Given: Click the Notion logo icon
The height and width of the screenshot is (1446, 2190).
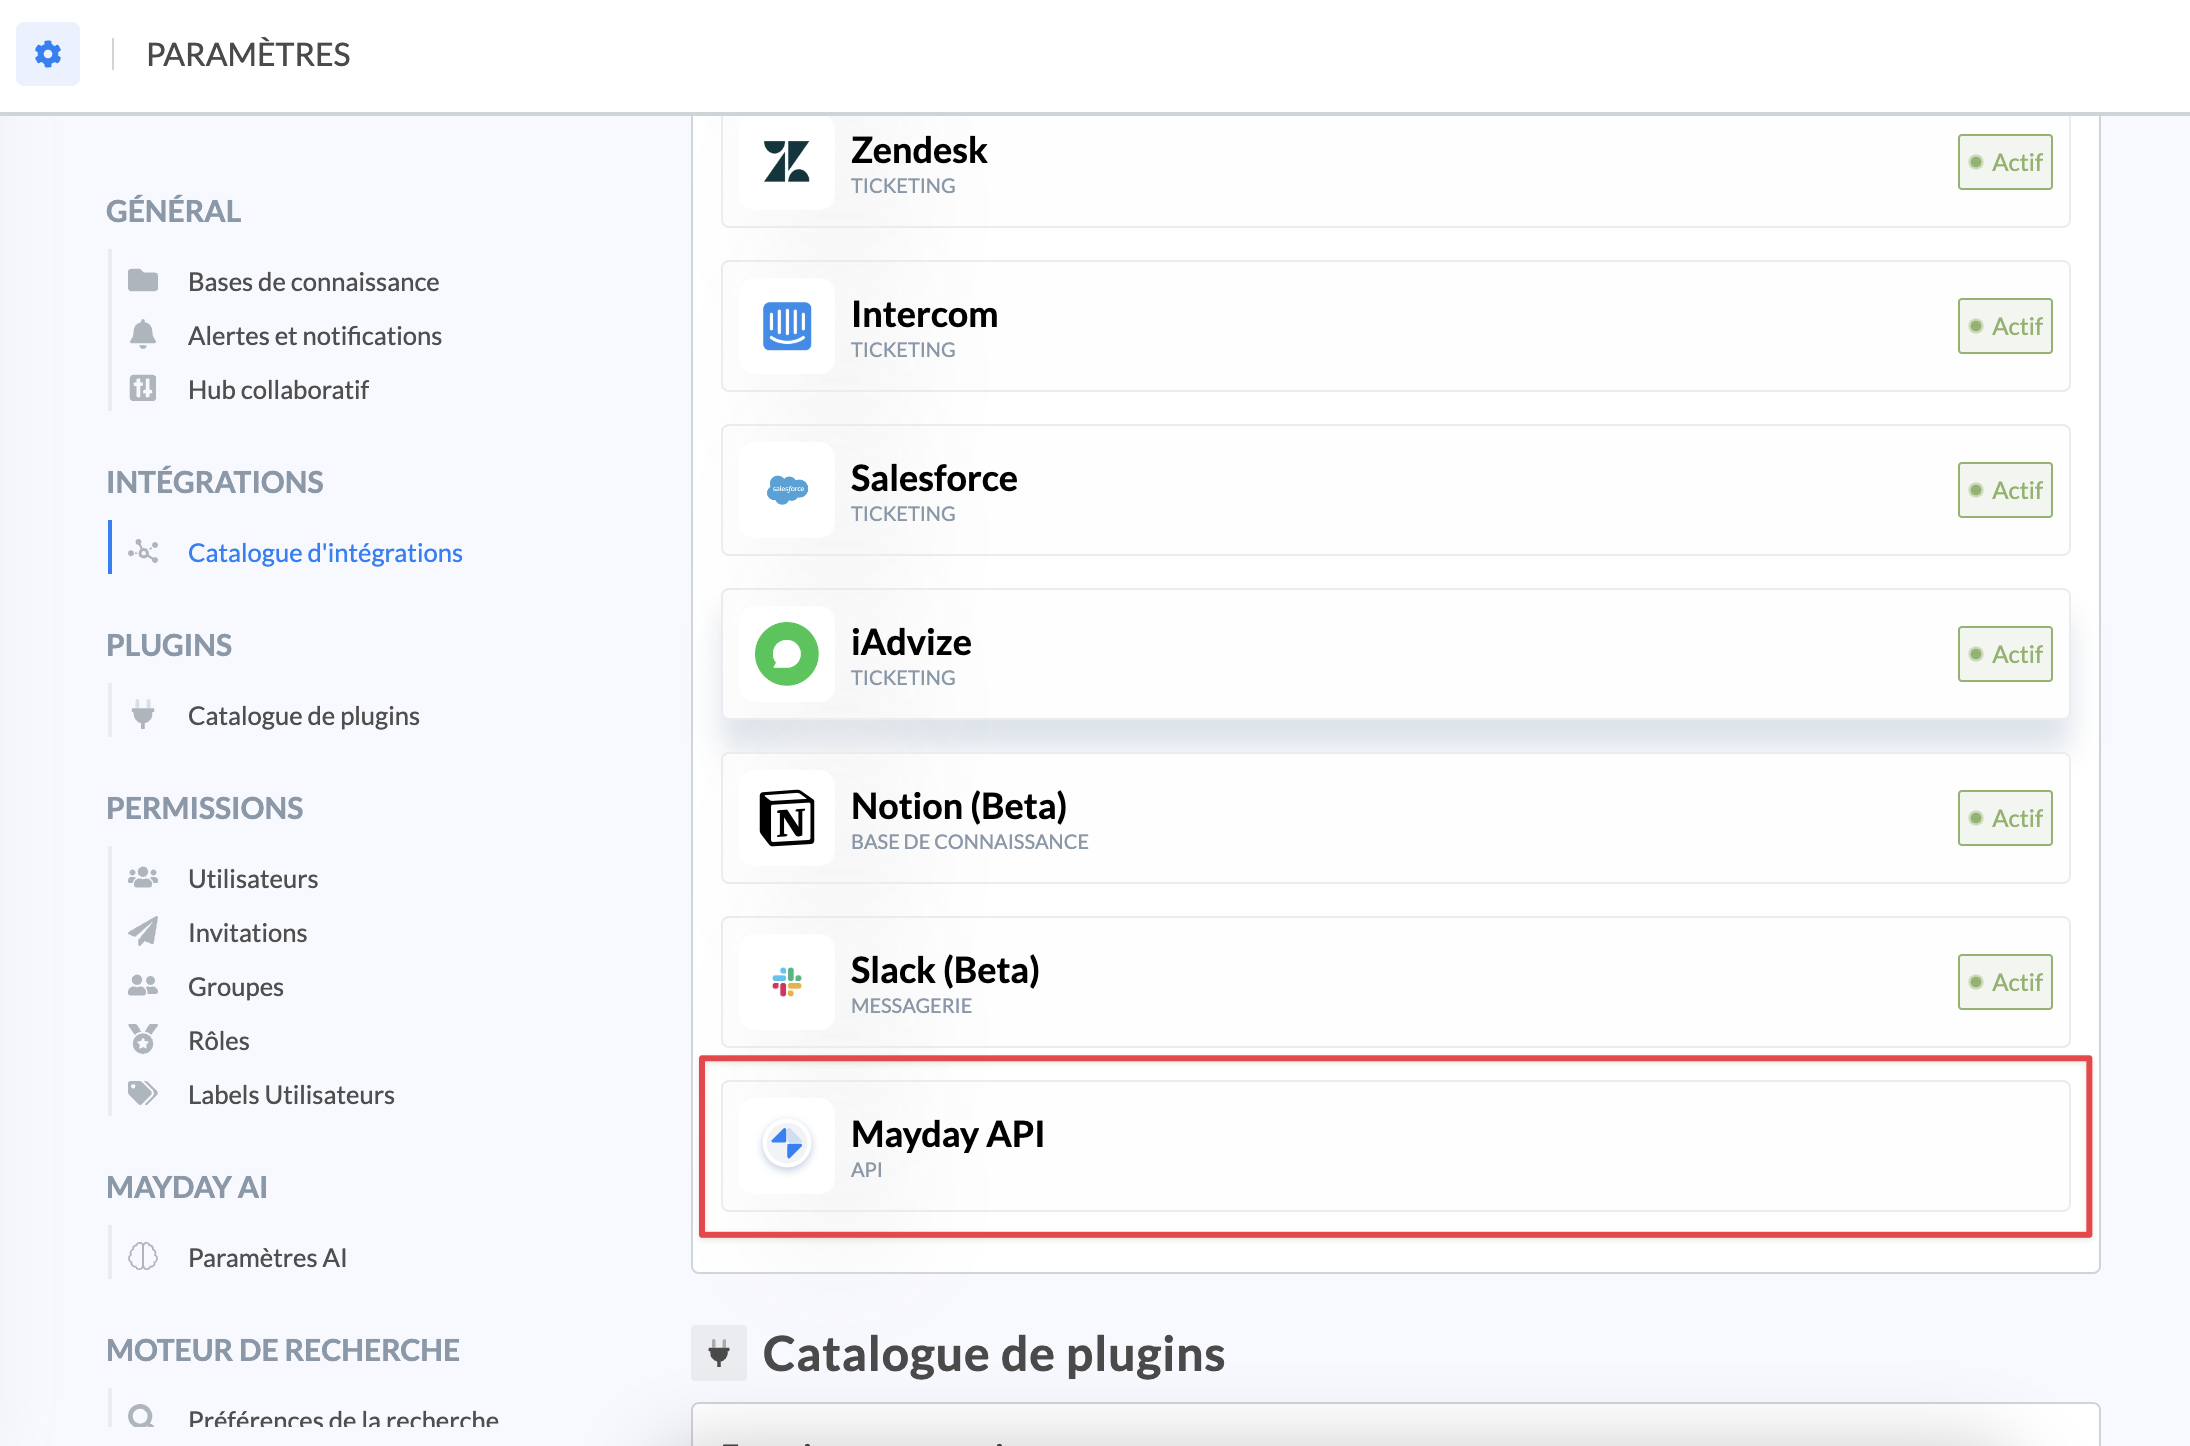Looking at the screenshot, I should coord(787,818).
